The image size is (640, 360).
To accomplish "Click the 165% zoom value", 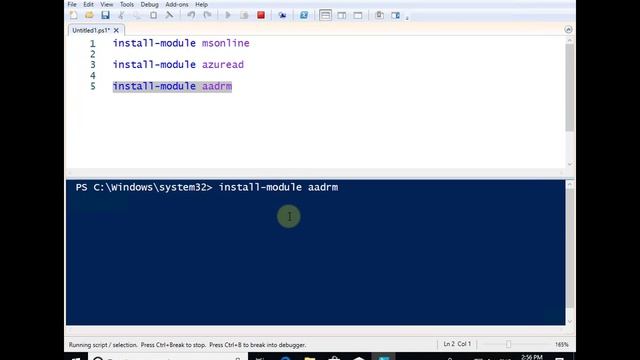I will click(562, 344).
